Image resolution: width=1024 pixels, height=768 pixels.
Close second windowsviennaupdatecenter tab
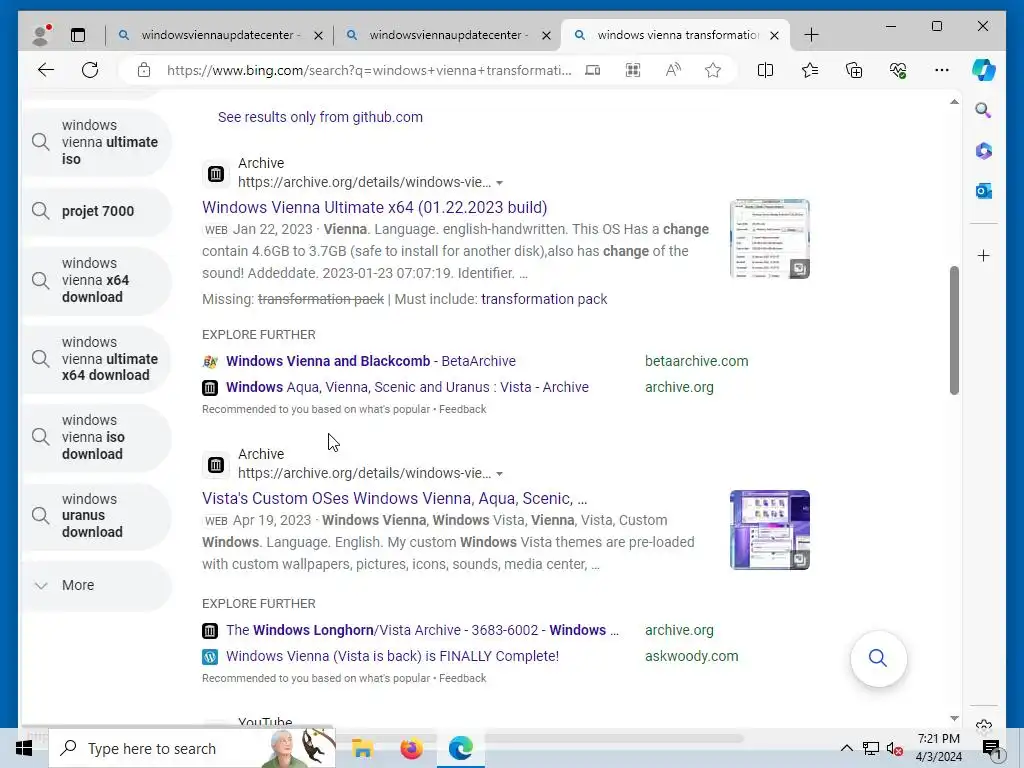pos(546,35)
